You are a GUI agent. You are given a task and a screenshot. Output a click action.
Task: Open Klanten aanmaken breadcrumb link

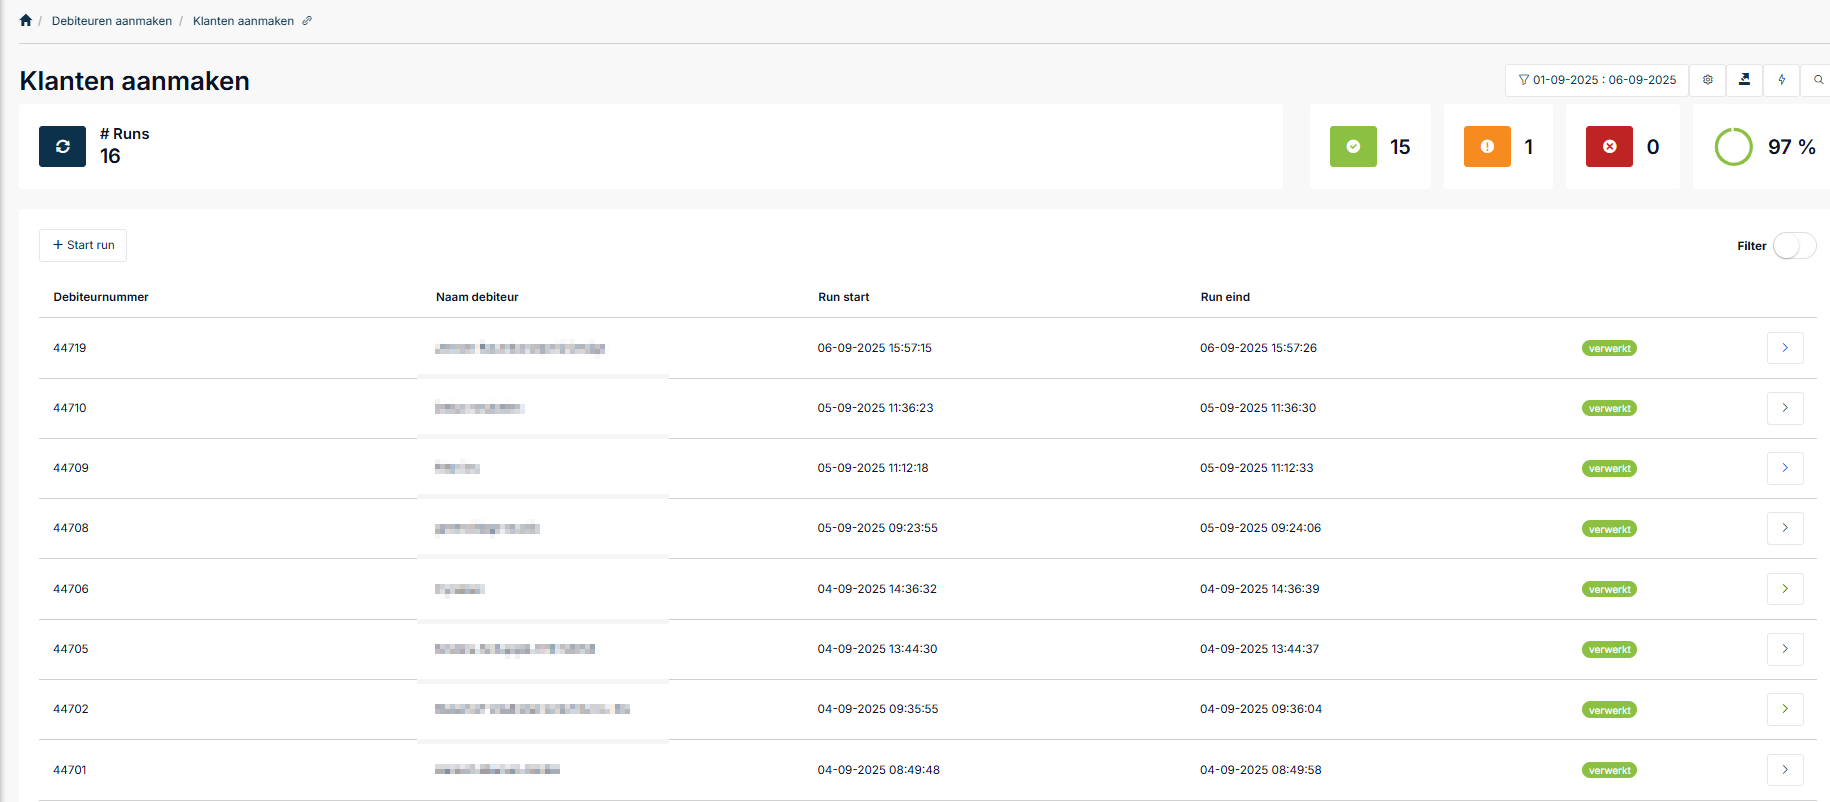click(243, 21)
